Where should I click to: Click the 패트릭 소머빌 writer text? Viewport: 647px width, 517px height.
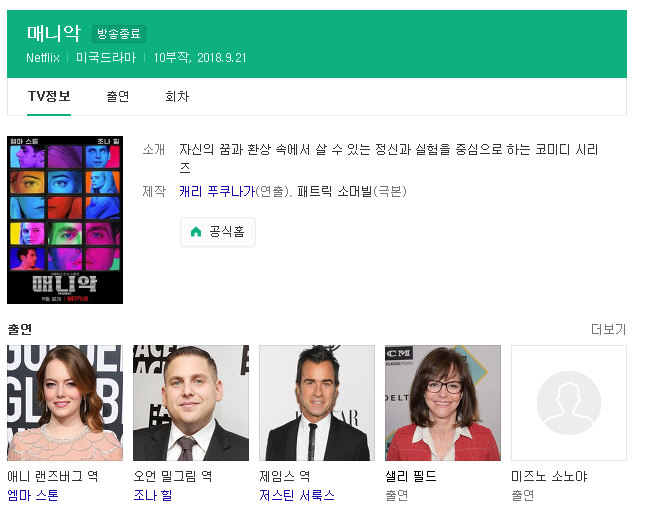click(x=335, y=191)
